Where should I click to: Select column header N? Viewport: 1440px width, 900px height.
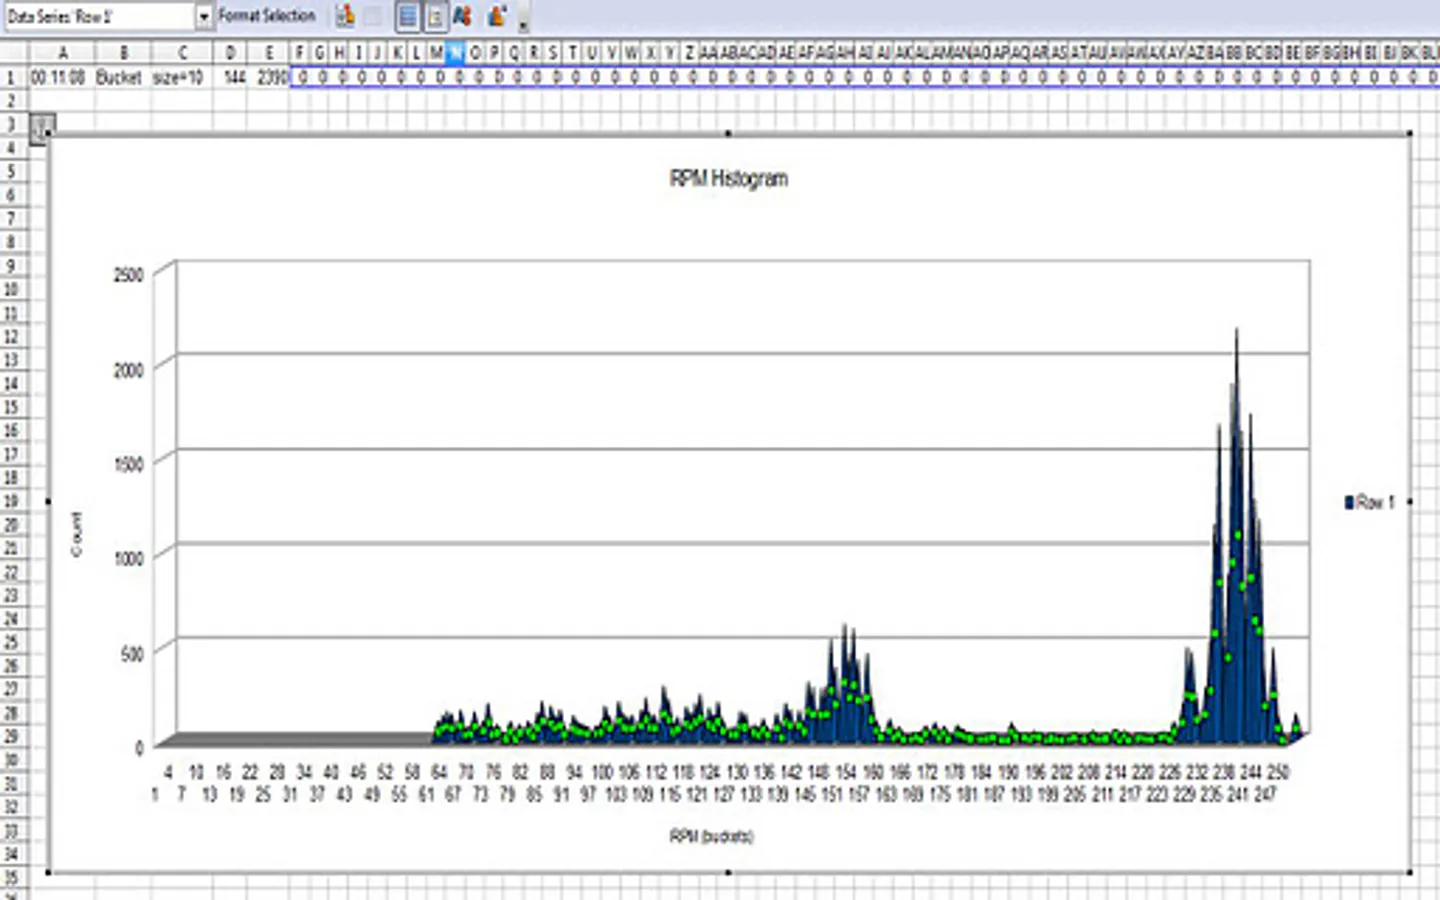tap(455, 53)
